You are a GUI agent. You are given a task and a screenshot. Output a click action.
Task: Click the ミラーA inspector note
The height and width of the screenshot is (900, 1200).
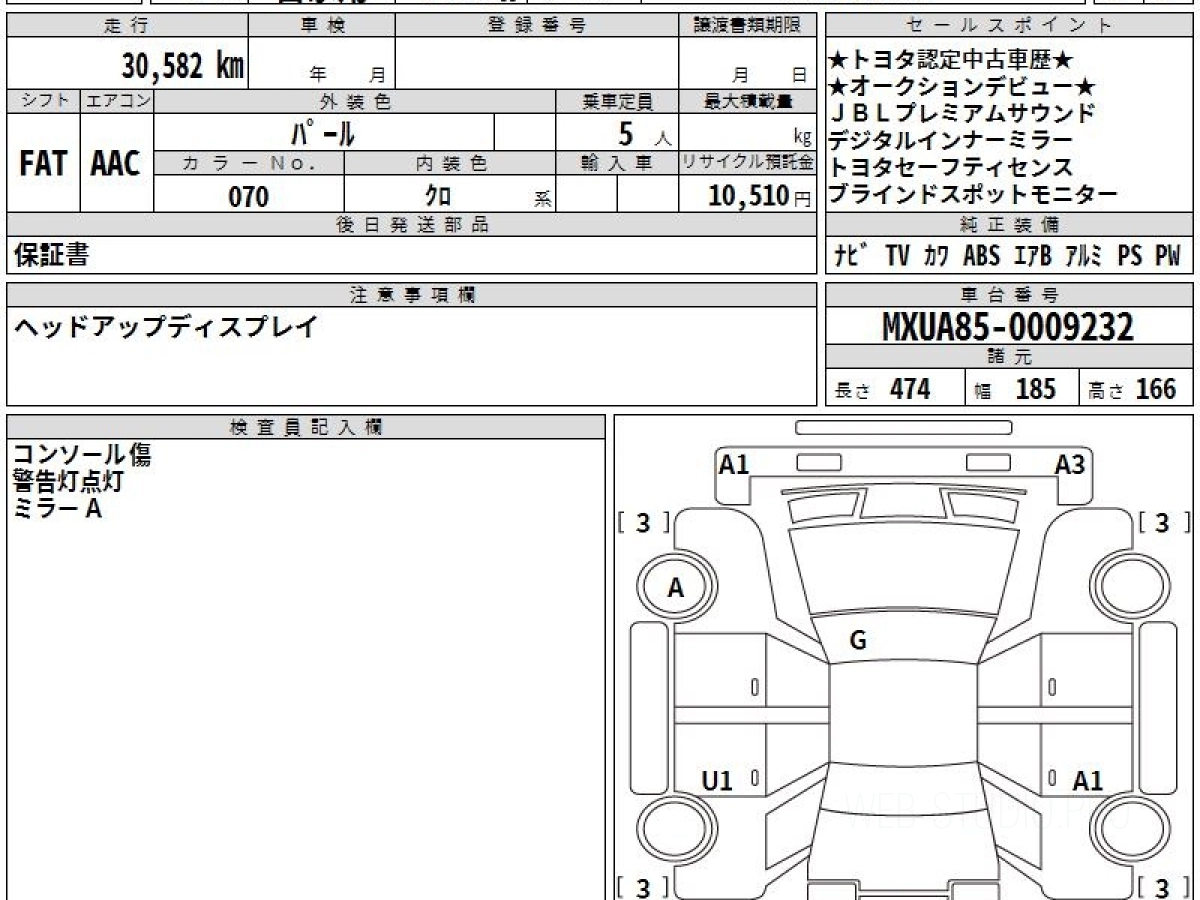[59, 508]
